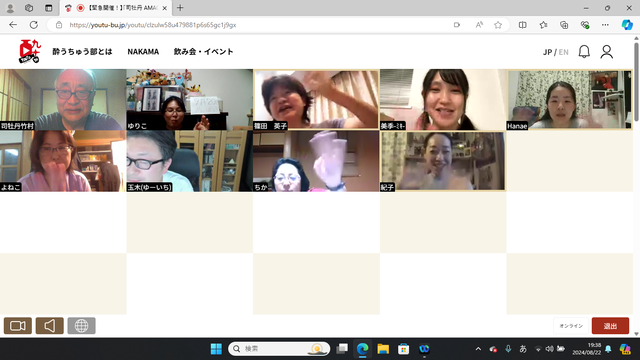640x360 pixels.
Task: Open 飲み会・イベント menu item
Action: (203, 51)
